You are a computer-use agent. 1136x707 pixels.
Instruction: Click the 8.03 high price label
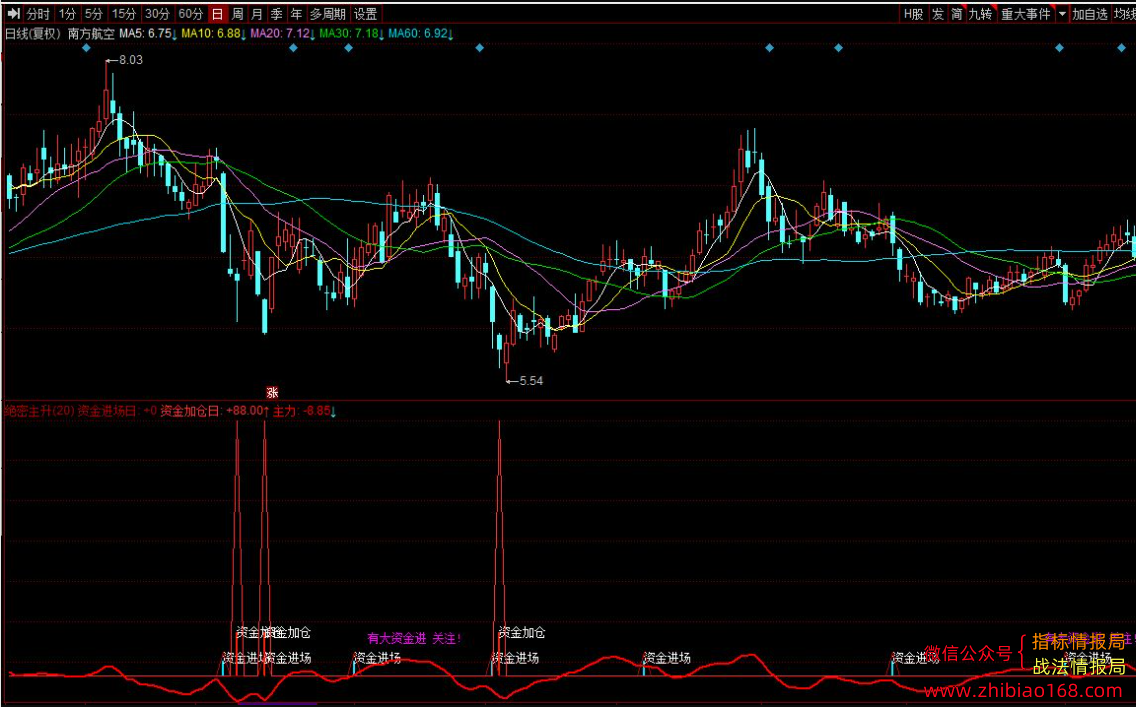(130, 60)
